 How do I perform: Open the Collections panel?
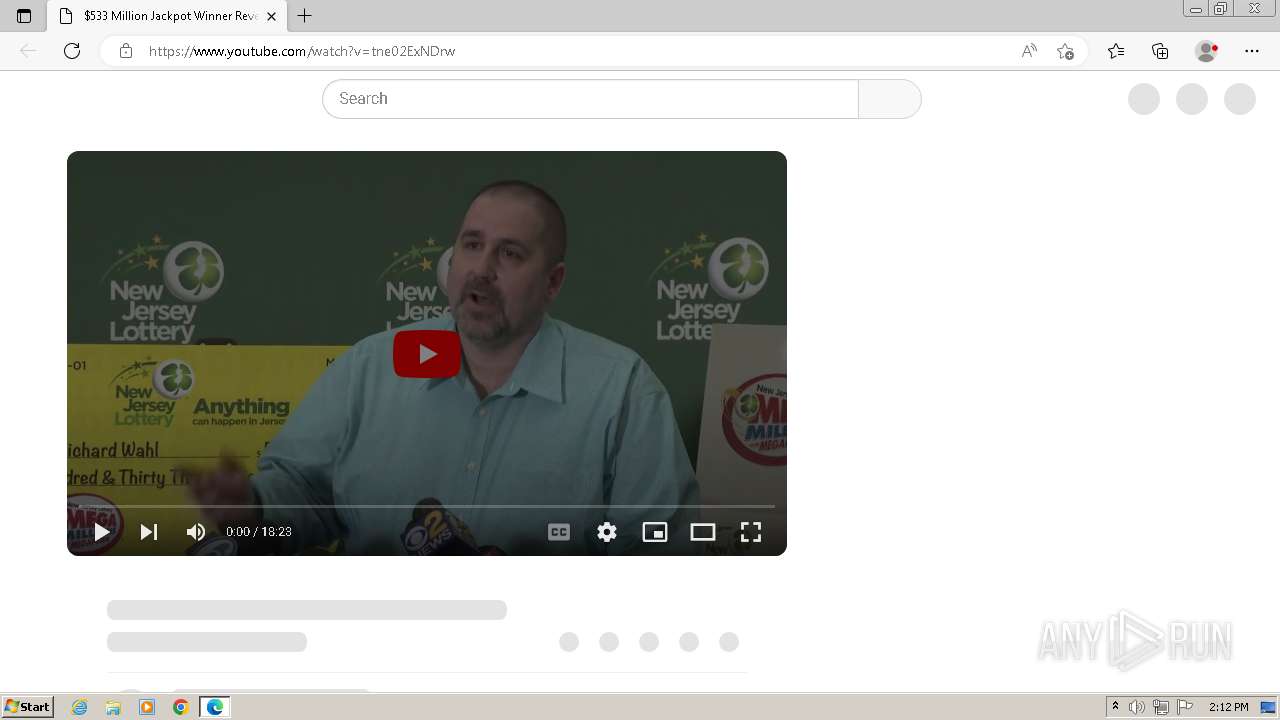(x=1160, y=51)
